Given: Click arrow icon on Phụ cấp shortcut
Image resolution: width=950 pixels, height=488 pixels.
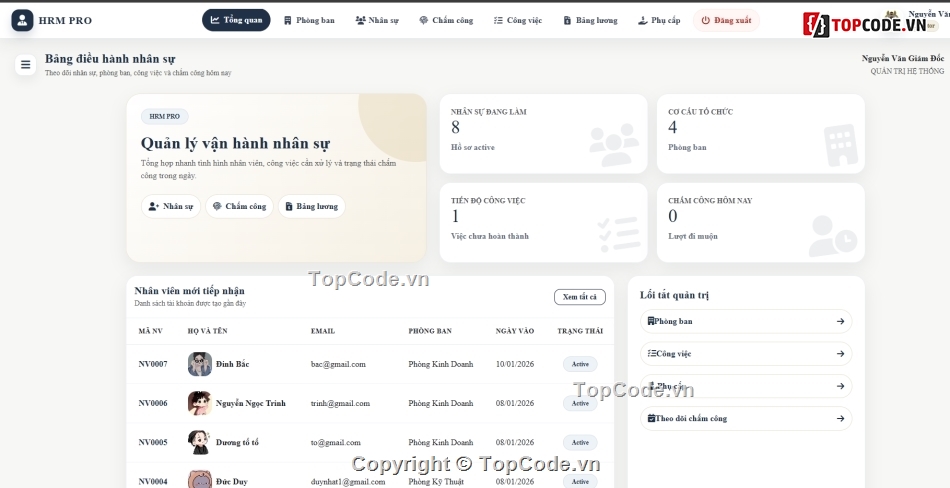Looking at the screenshot, I should (x=840, y=386).
